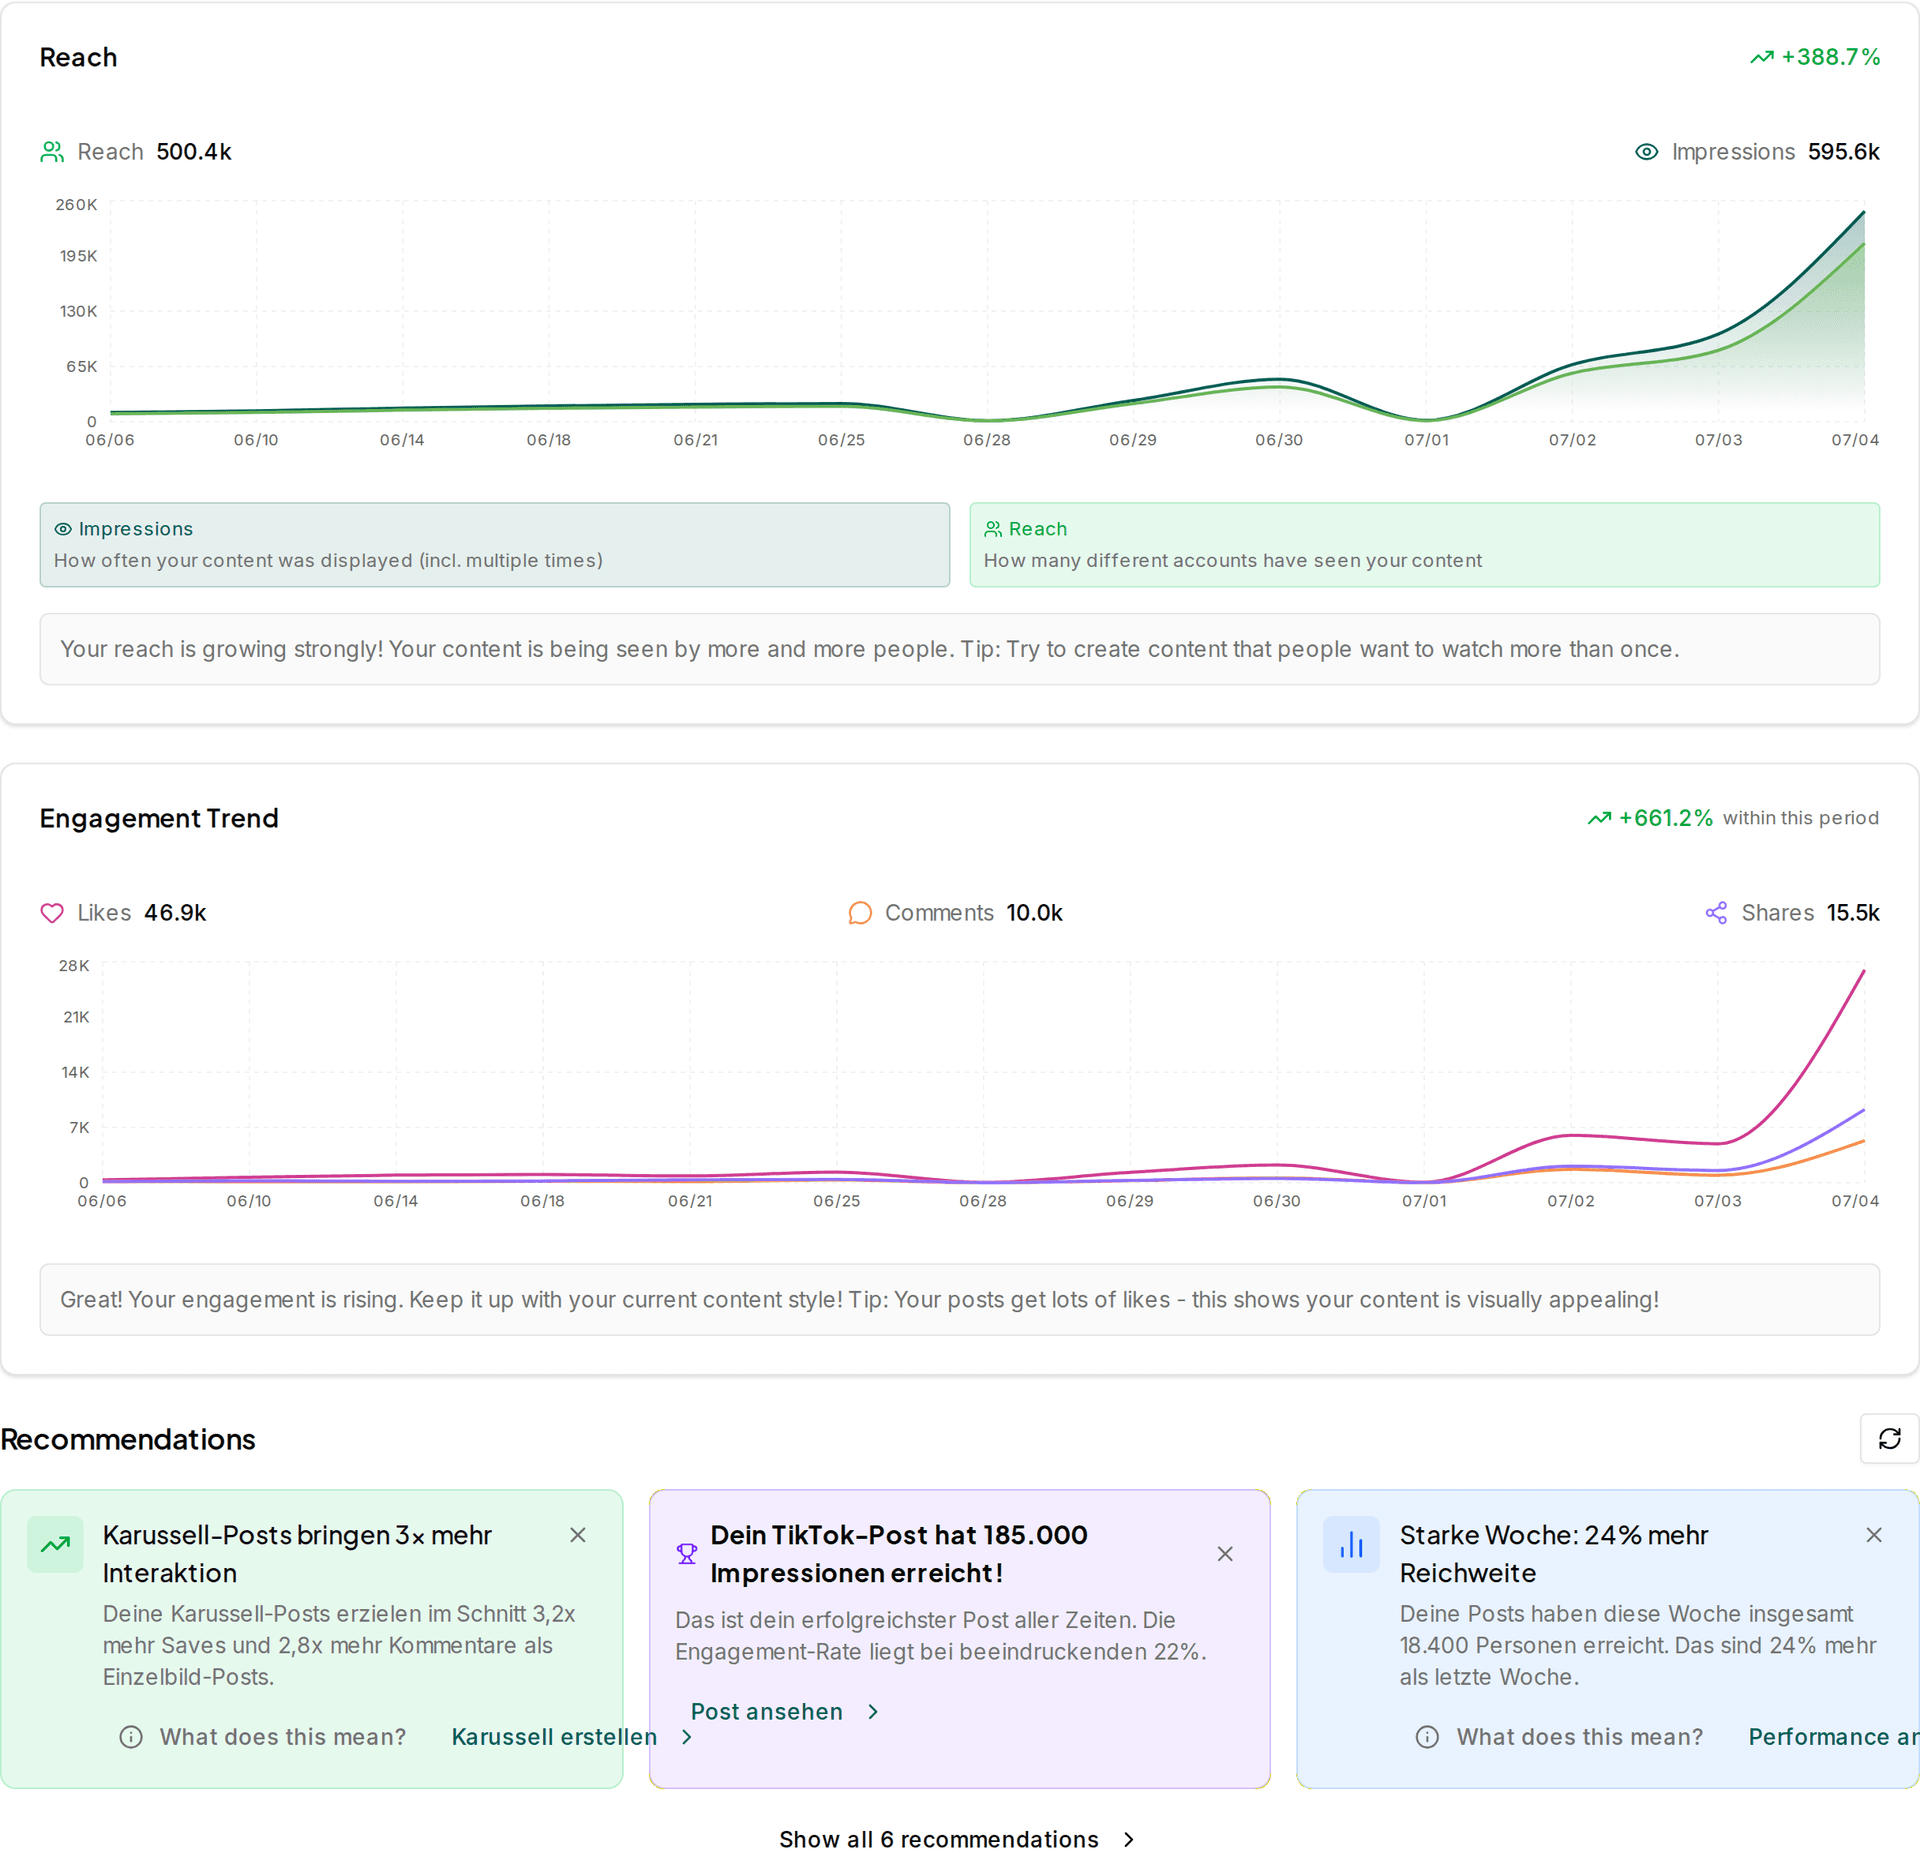The height and width of the screenshot is (1865, 1920).
Task: Click the 'Your reach is growing strongly' tip box
Action: (x=960, y=649)
